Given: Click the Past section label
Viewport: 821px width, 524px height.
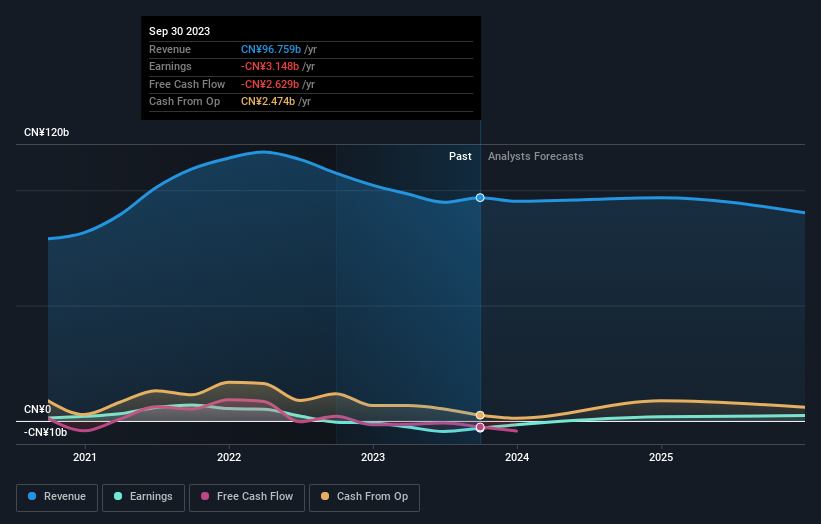Looking at the screenshot, I should [460, 157].
